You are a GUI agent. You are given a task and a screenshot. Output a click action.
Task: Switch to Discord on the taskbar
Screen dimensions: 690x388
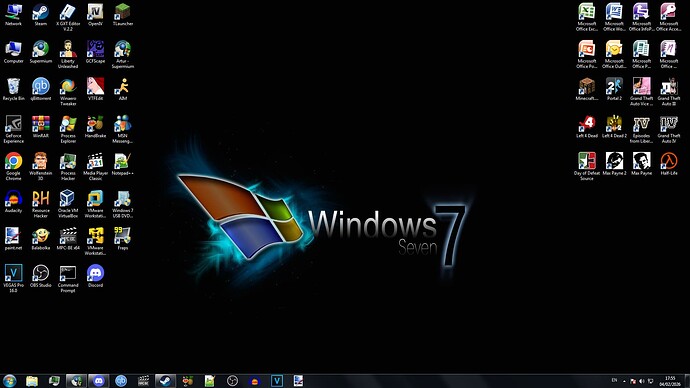pyautogui.click(x=99, y=381)
